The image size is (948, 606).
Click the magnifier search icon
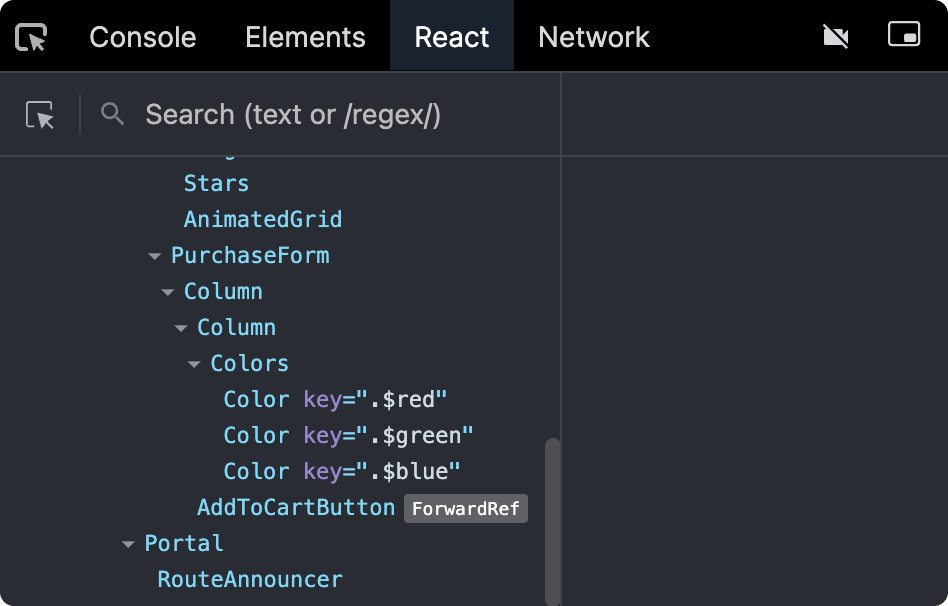113,114
